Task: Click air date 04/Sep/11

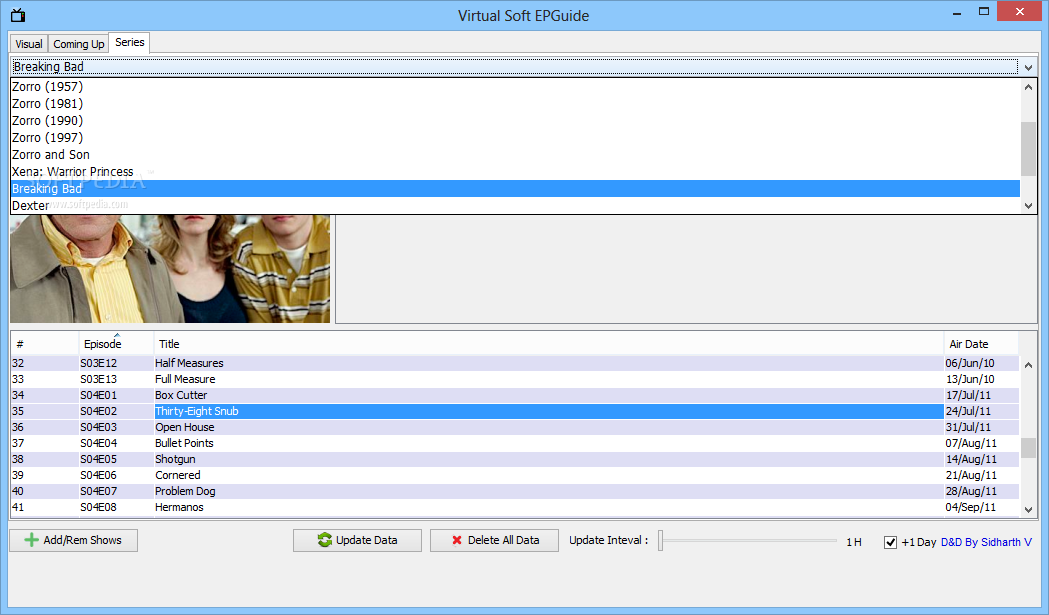Action: [x=971, y=508]
